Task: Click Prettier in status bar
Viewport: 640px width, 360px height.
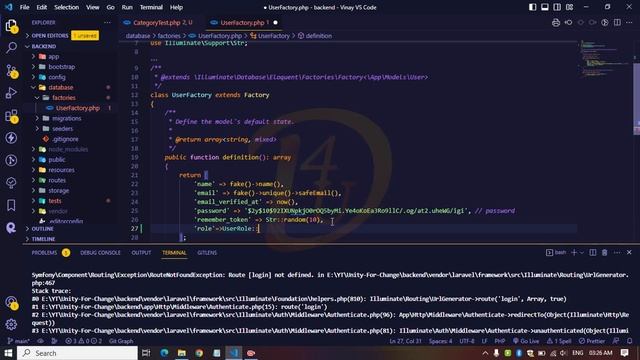Action: point(592,341)
